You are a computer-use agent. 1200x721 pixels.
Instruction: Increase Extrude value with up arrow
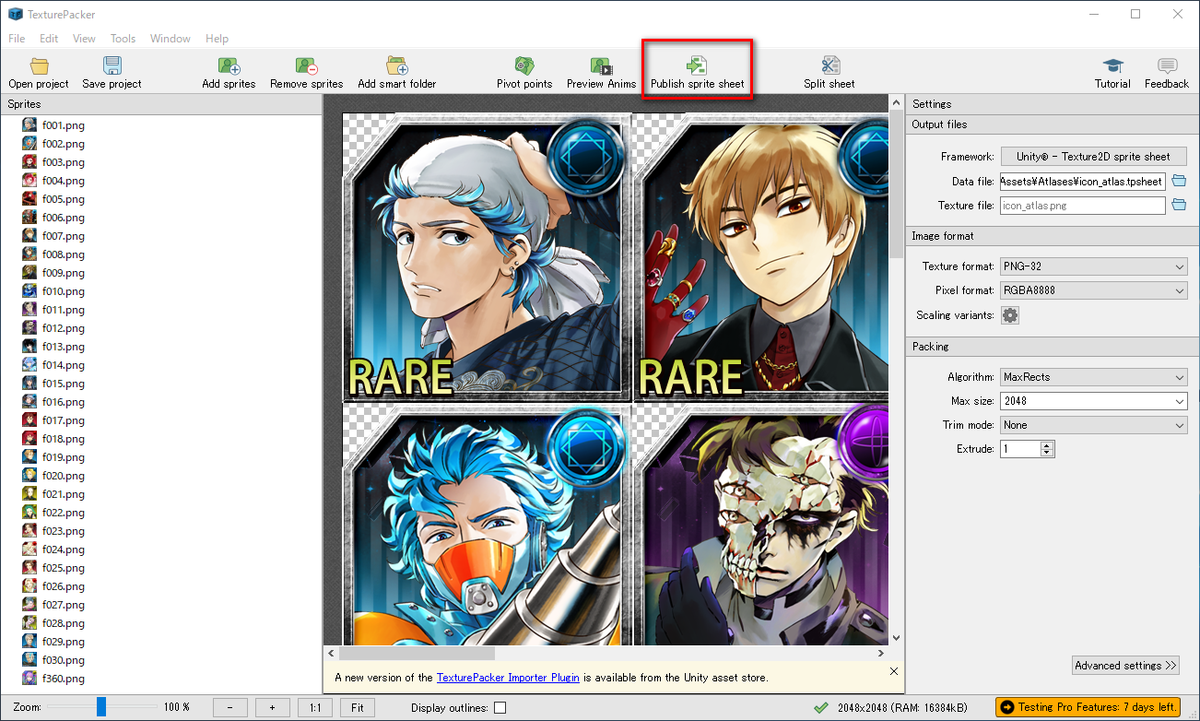tap(1047, 445)
